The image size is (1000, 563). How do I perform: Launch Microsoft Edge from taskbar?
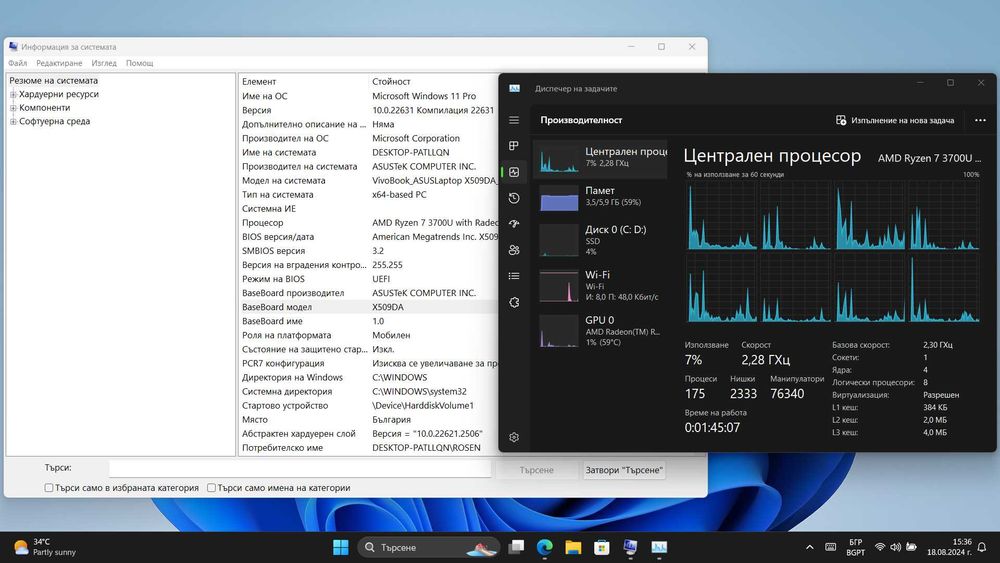(545, 547)
